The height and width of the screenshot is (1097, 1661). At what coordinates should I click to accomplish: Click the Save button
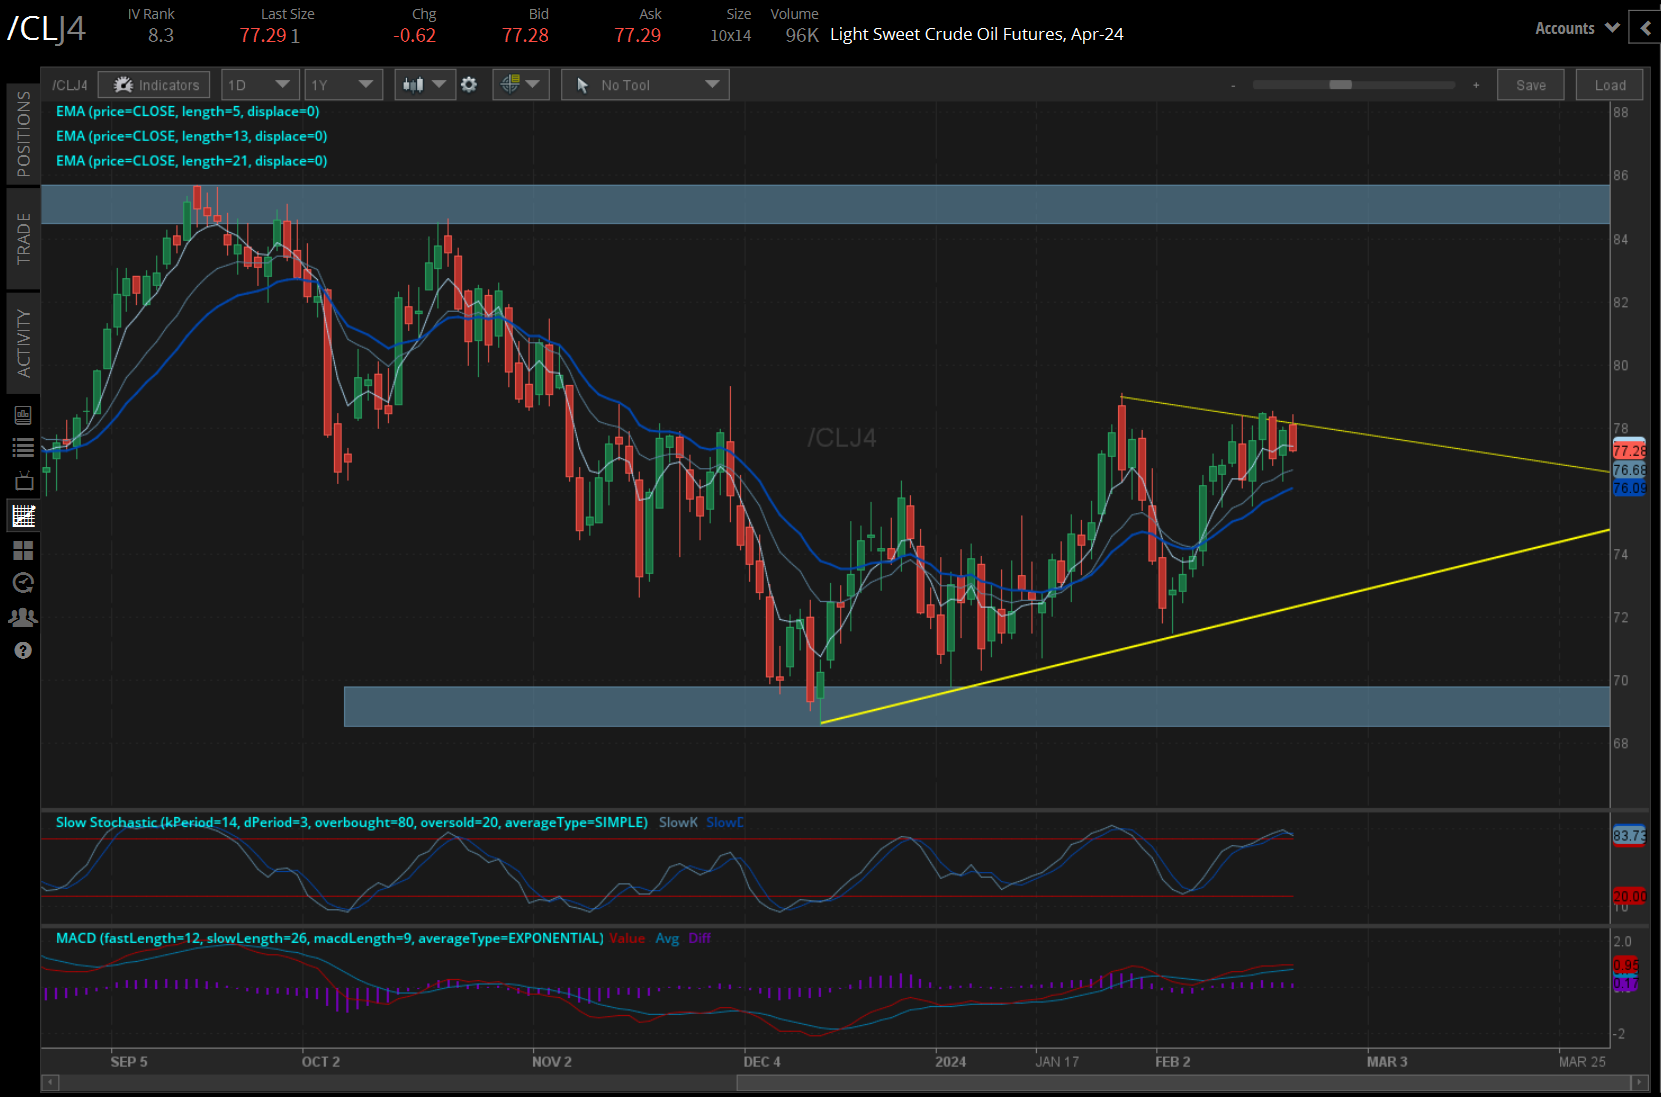pyautogui.click(x=1530, y=85)
